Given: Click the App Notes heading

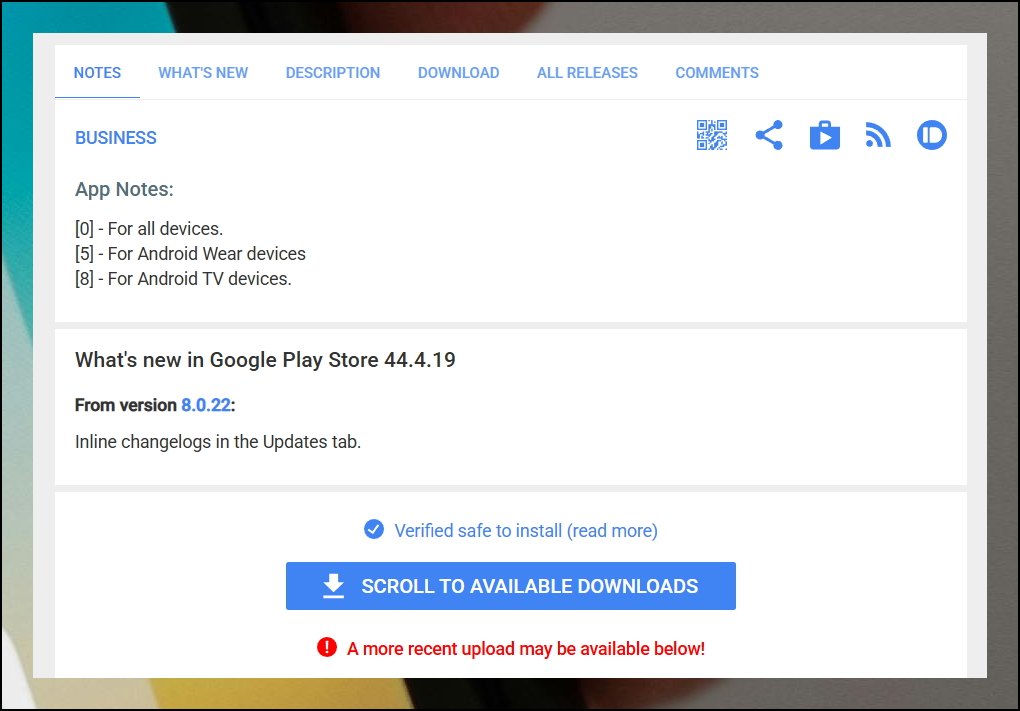Looking at the screenshot, I should coord(124,189).
